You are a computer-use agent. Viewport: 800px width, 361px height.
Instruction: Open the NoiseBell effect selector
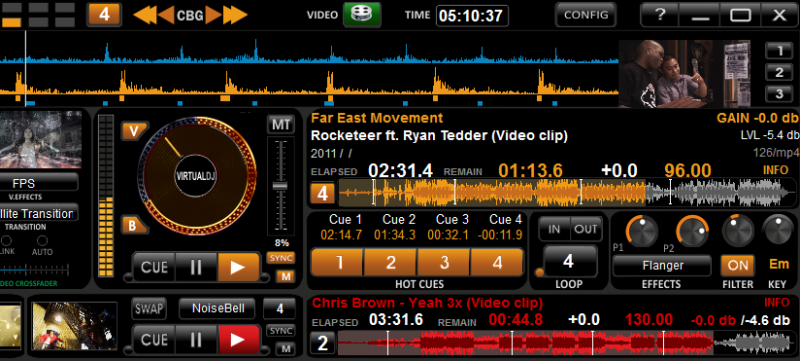pyautogui.click(x=217, y=308)
